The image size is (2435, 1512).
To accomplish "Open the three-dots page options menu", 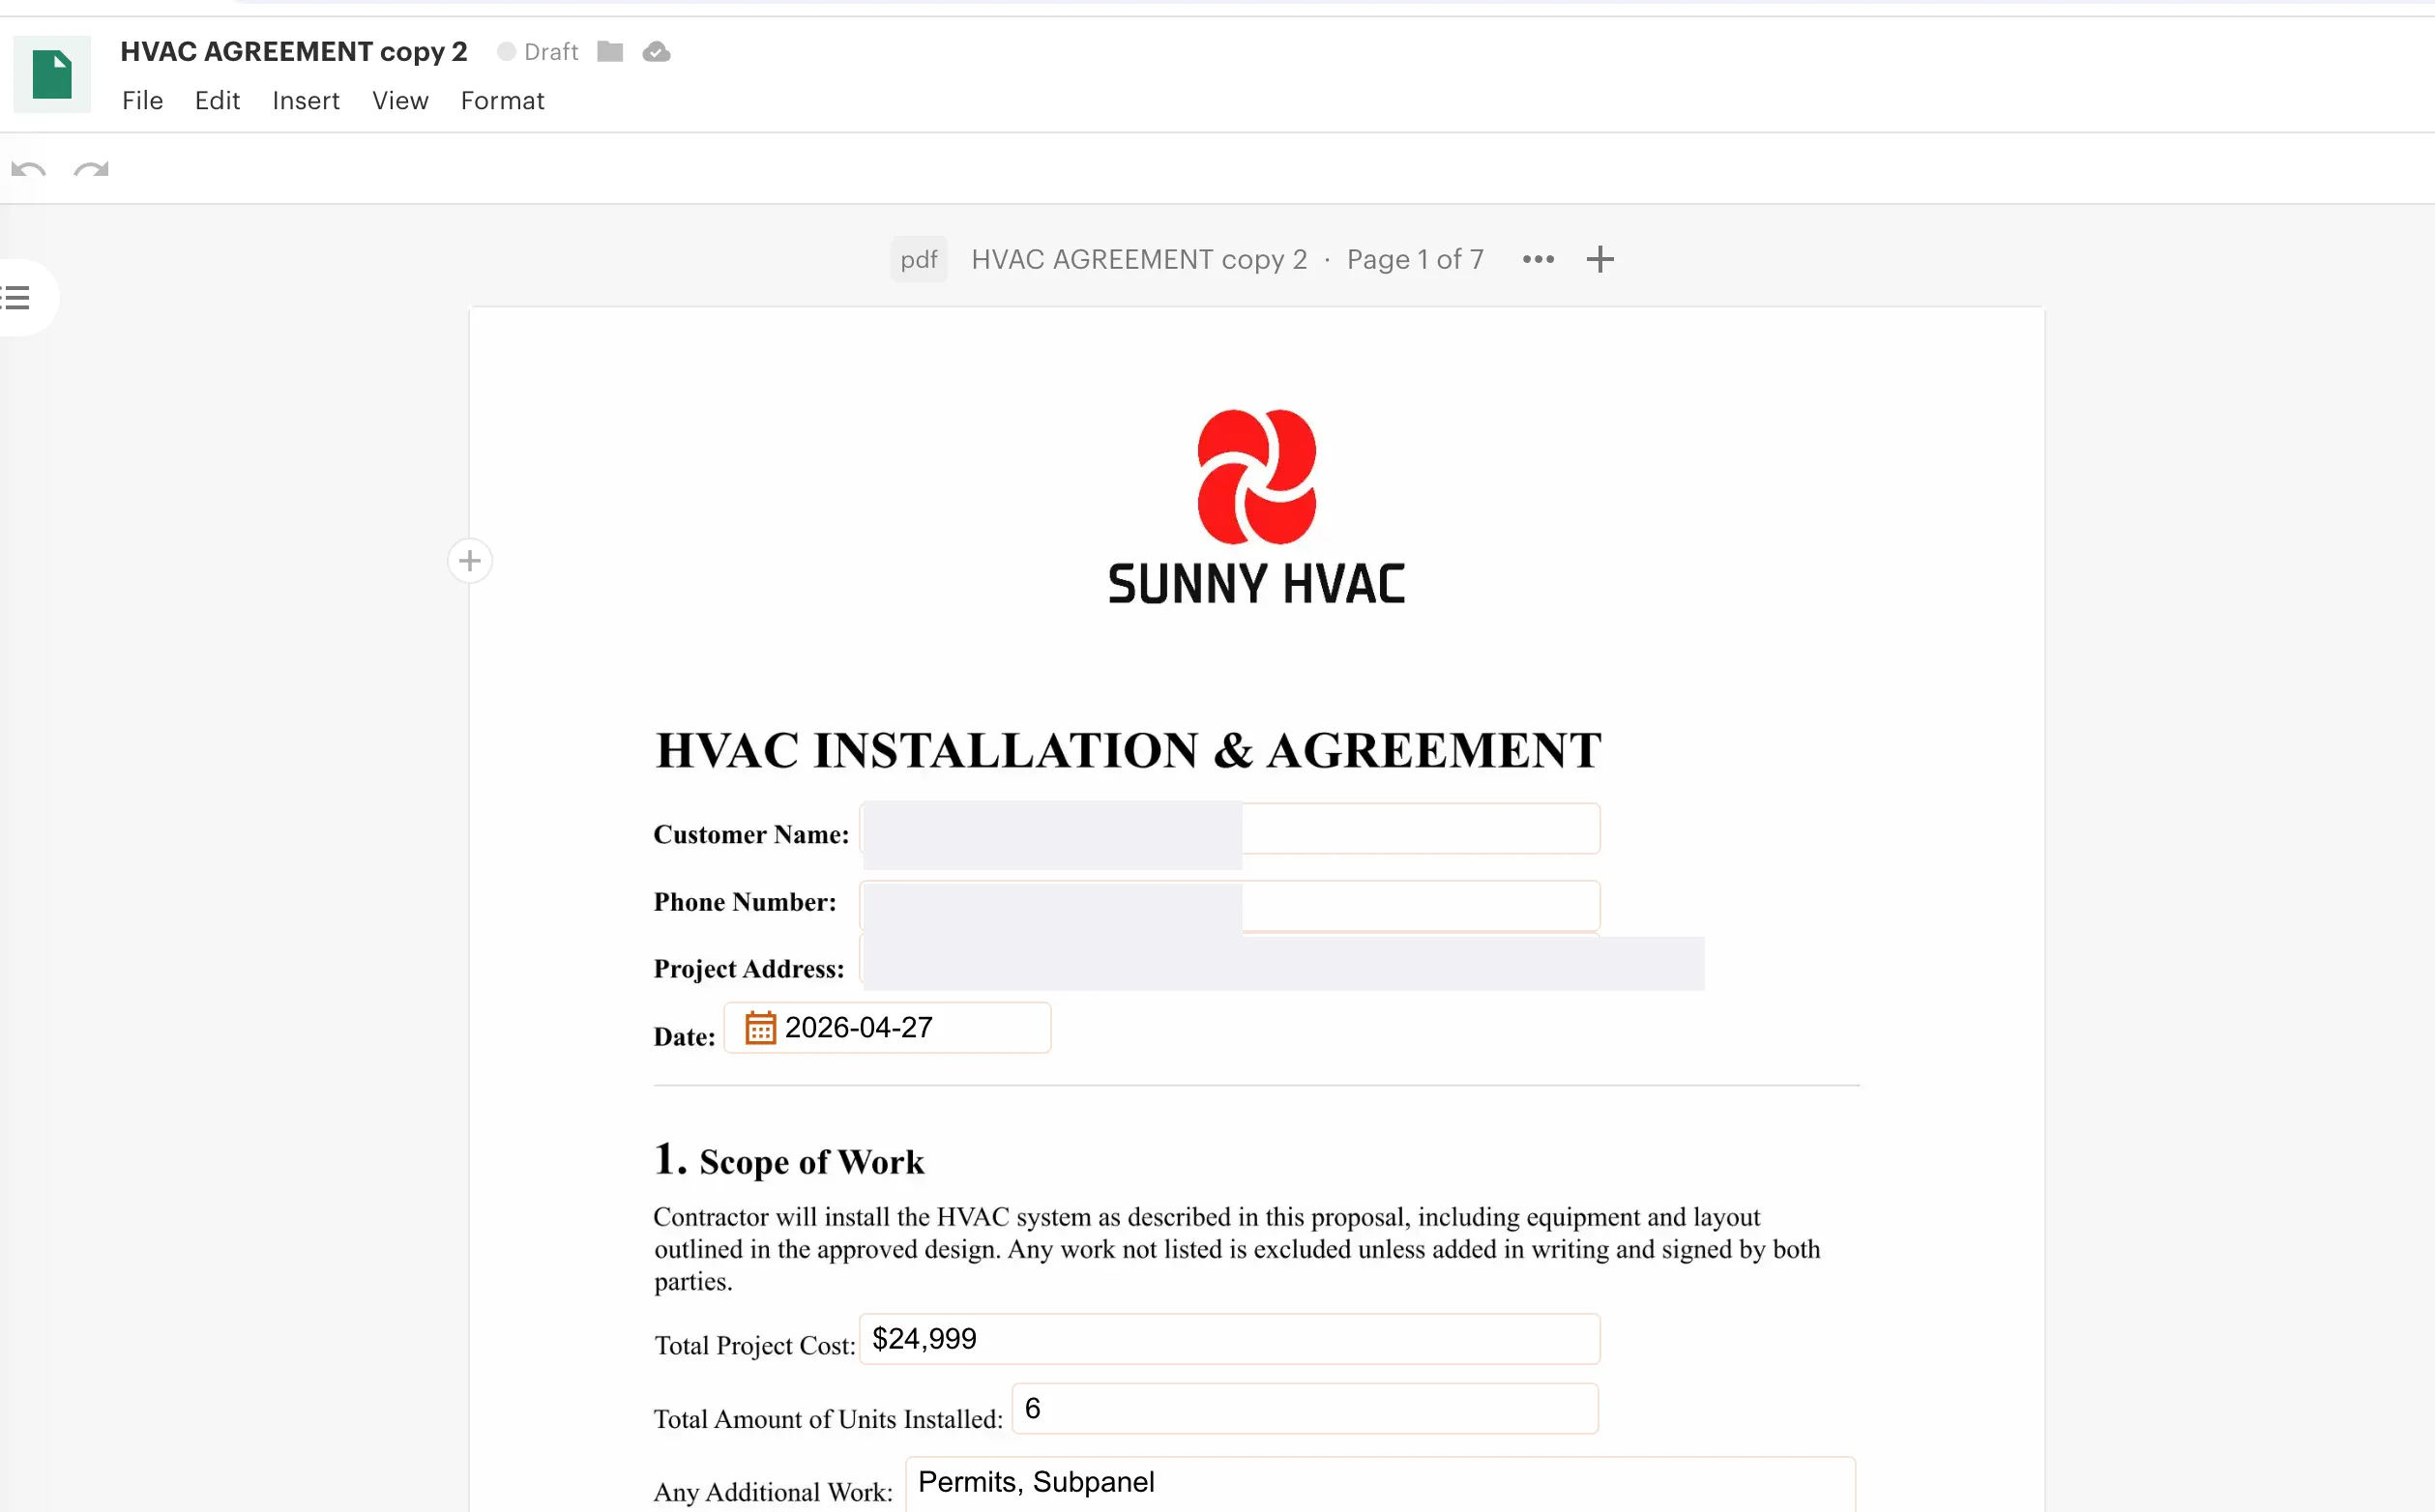I will 1538,260.
